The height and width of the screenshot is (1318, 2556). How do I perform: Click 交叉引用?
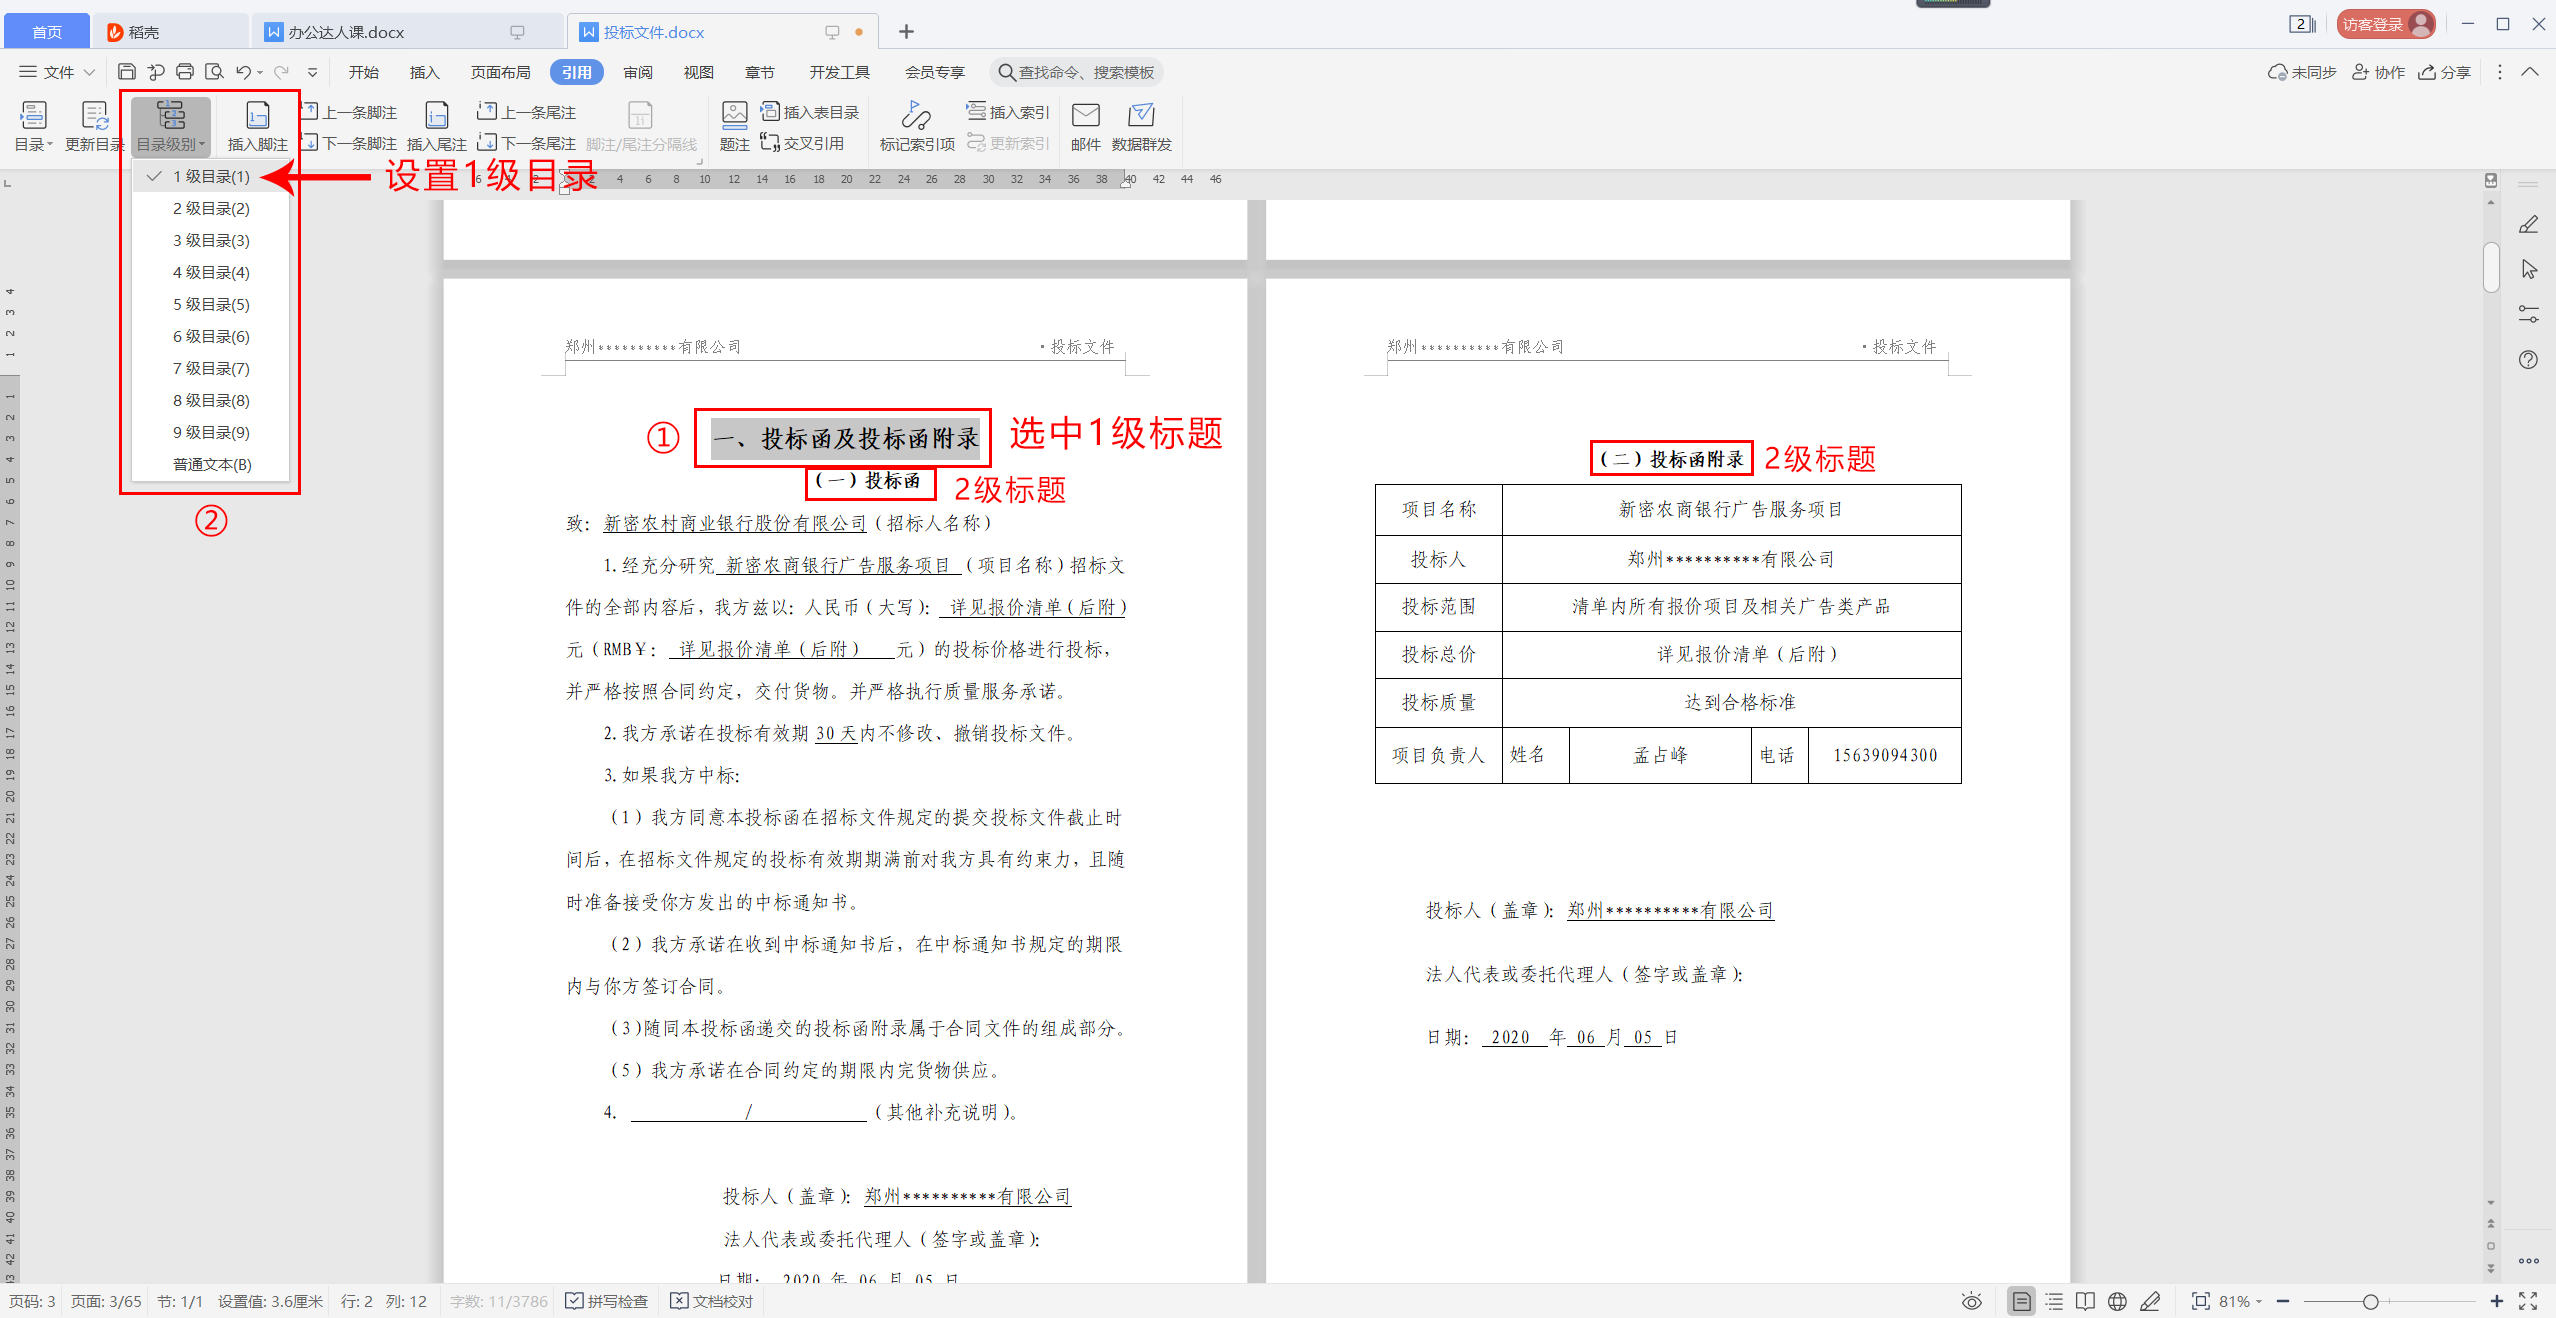pos(802,143)
